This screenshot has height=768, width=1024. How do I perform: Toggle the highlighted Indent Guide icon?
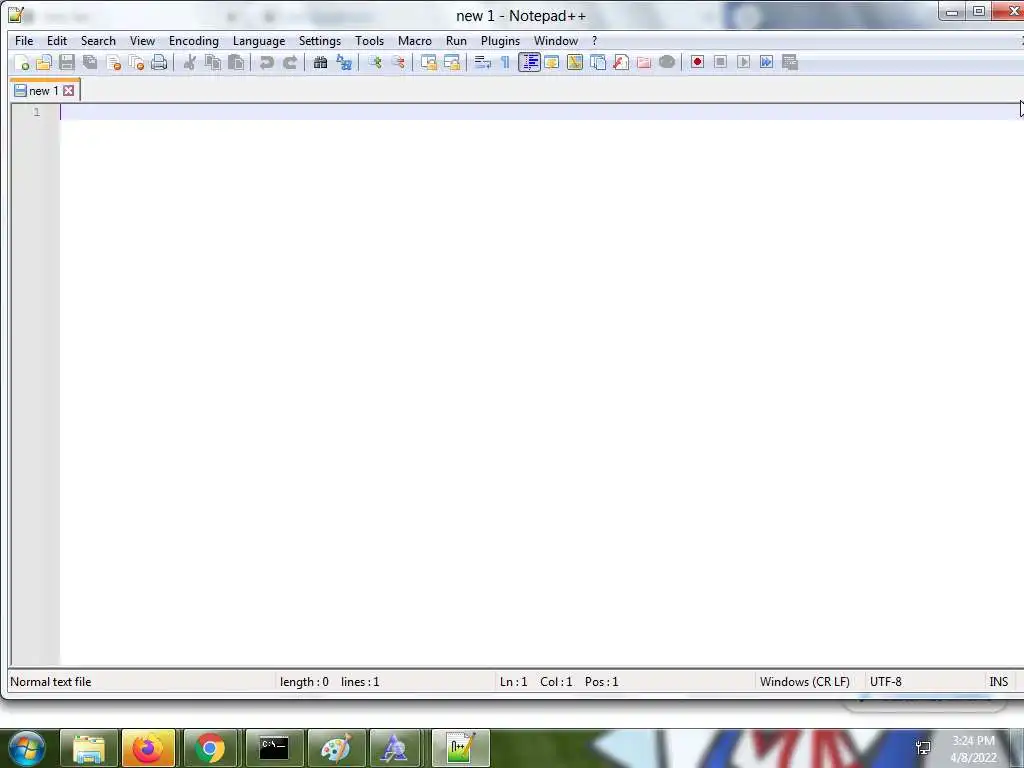pos(529,63)
